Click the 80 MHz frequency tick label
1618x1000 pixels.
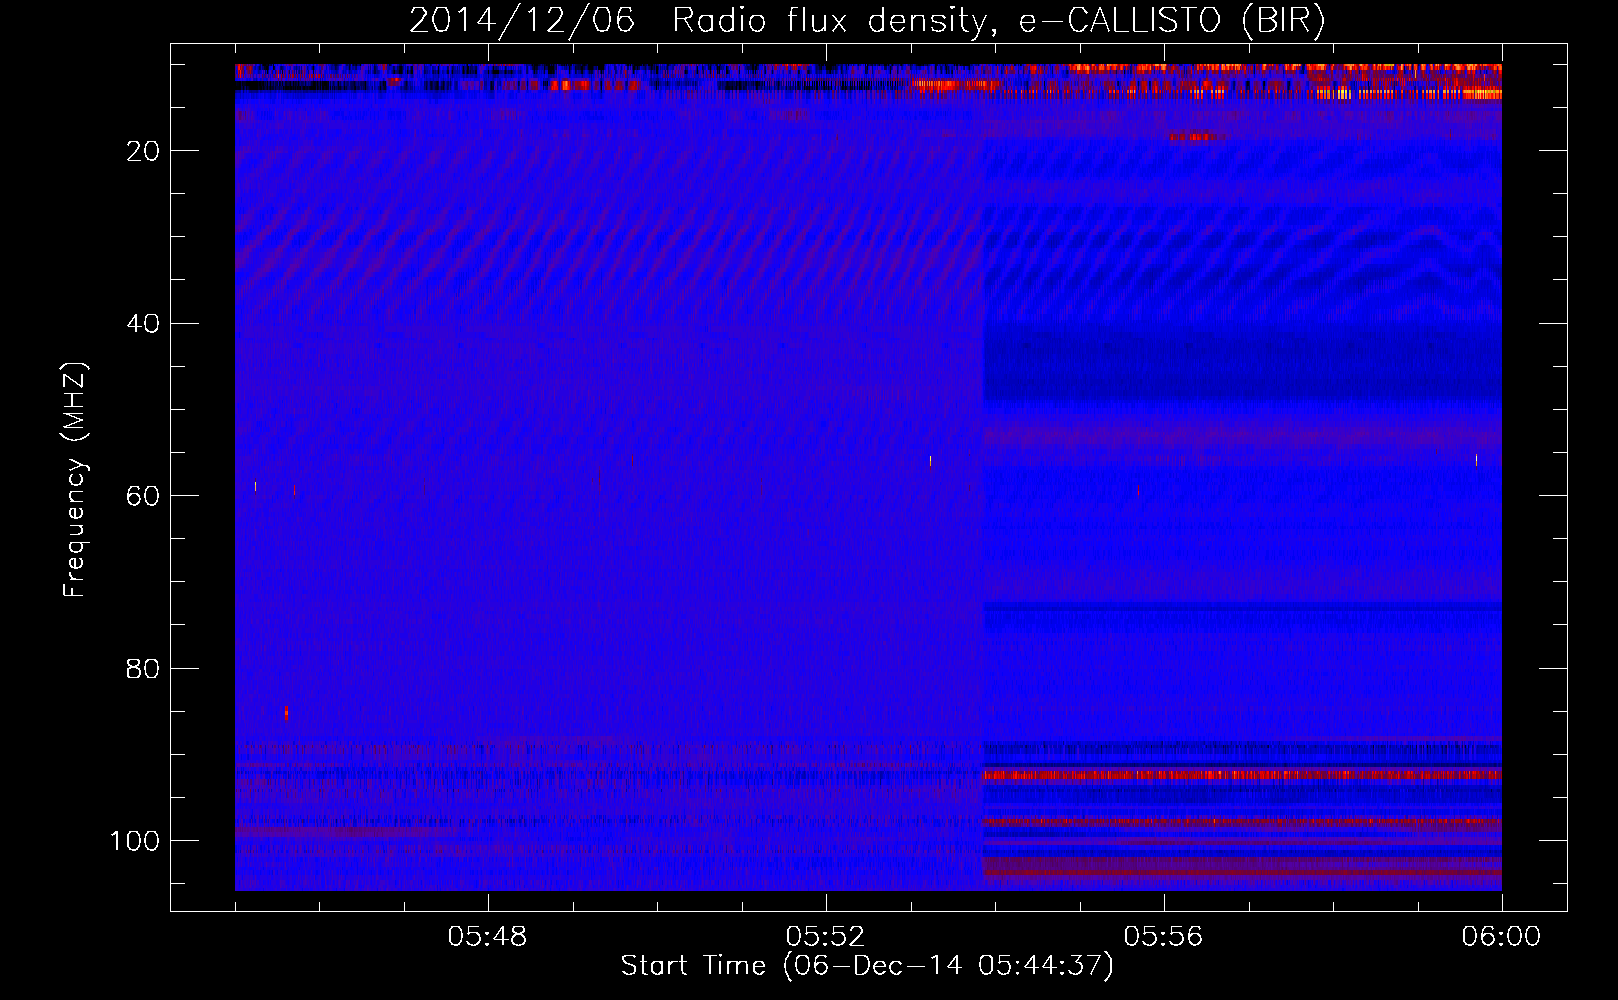(x=143, y=669)
